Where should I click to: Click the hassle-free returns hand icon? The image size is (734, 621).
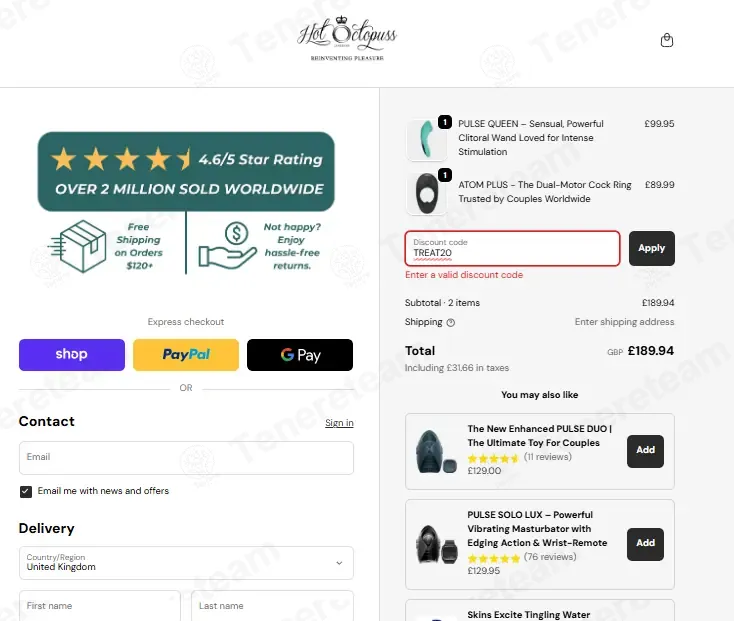[228, 245]
